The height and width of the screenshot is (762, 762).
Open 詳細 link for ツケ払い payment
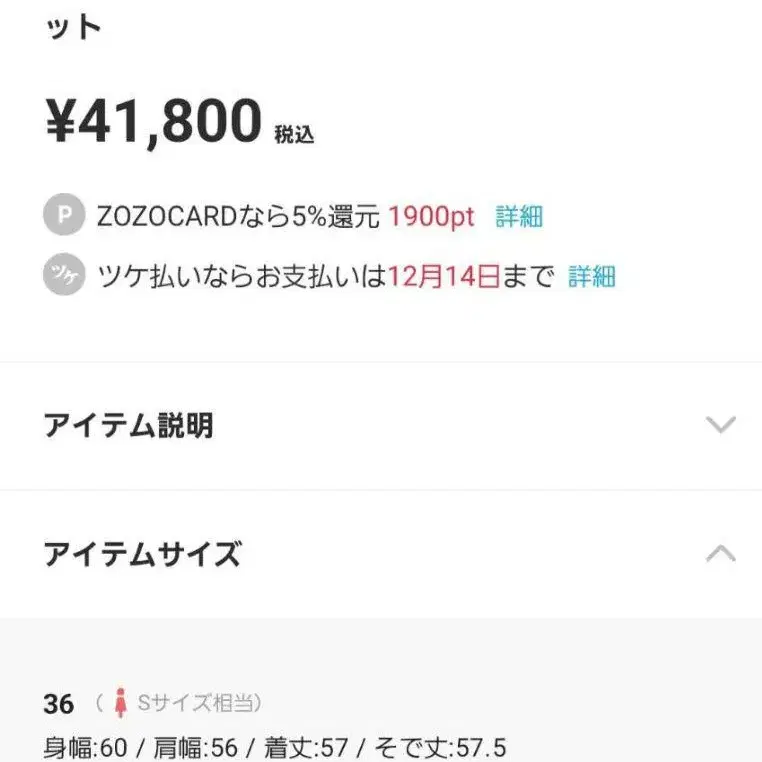[592, 276]
